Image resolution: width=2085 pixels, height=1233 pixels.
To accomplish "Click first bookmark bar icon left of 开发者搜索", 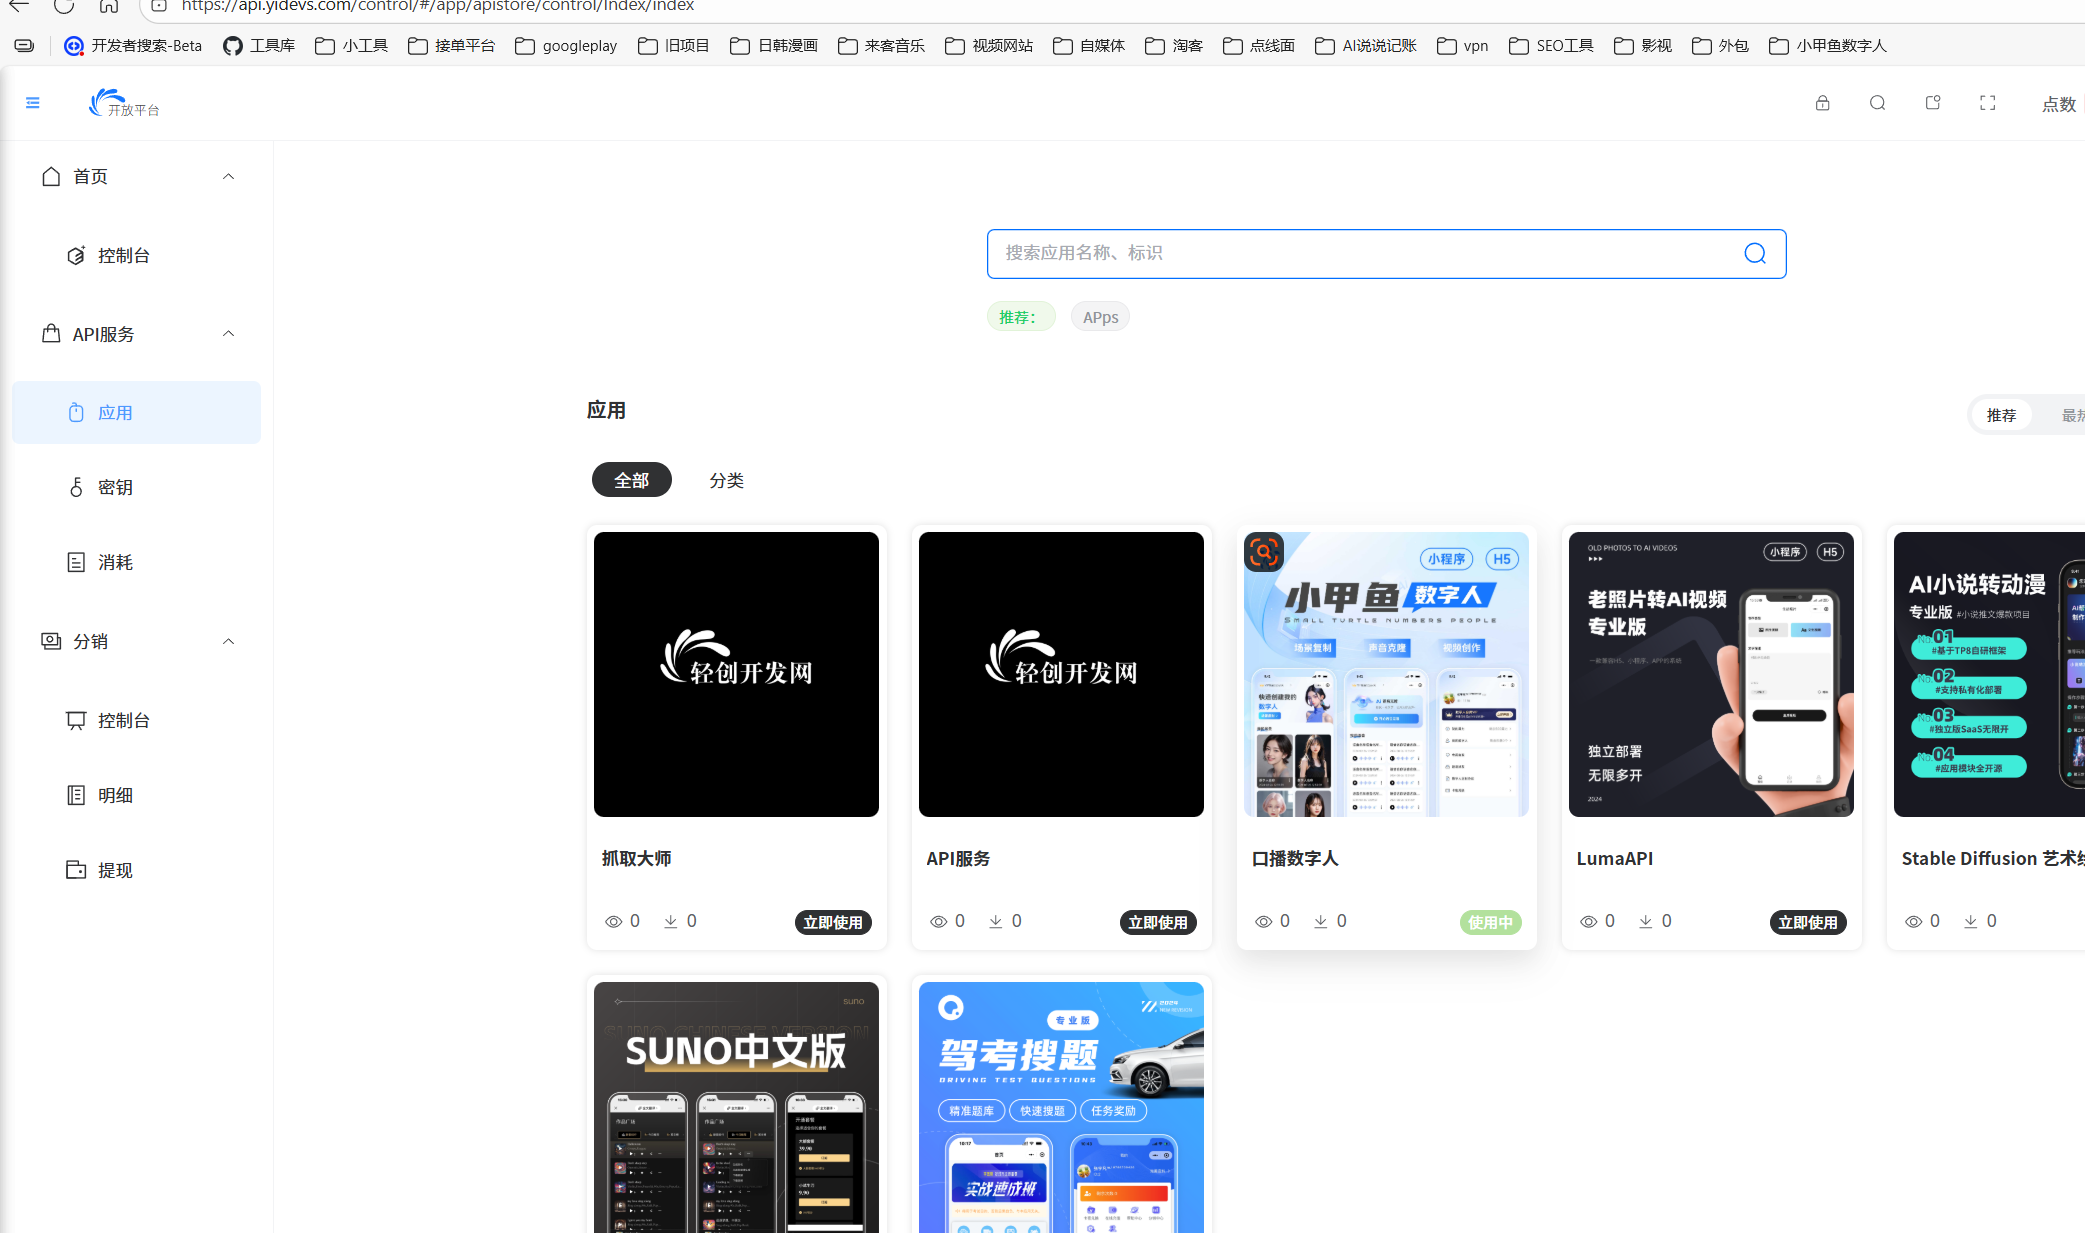I will tap(25, 46).
